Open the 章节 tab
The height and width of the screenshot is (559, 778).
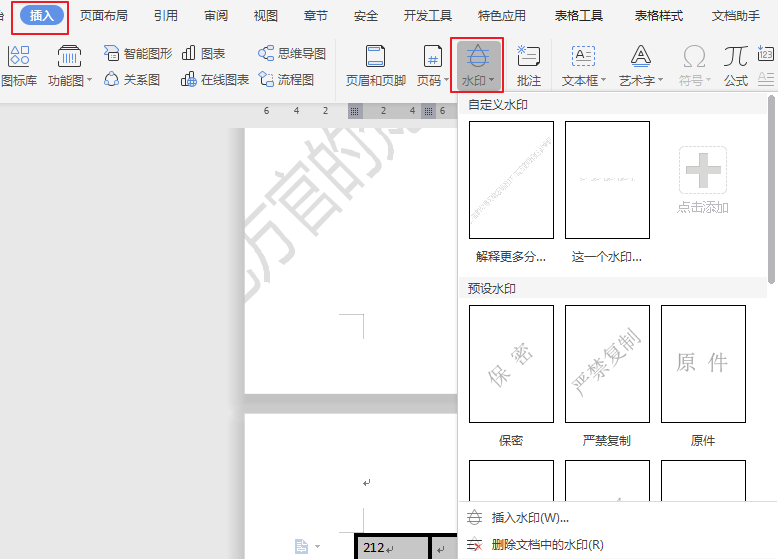(x=316, y=16)
